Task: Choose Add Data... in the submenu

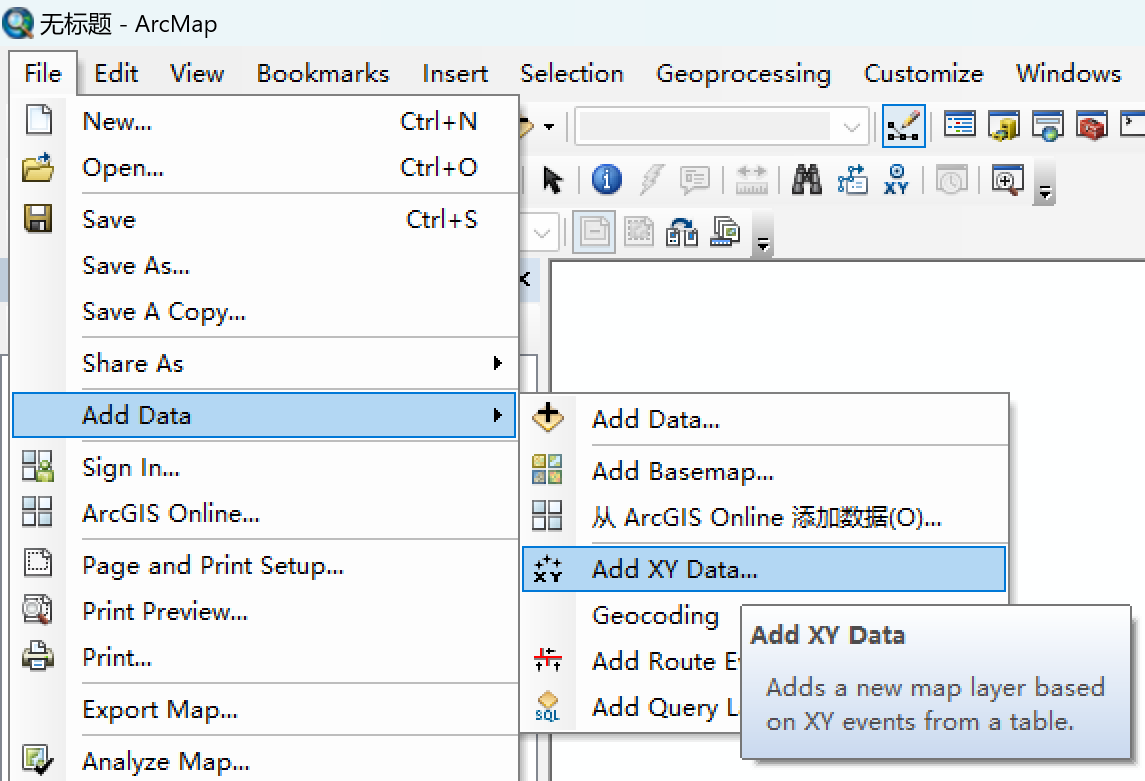Action: [765, 419]
